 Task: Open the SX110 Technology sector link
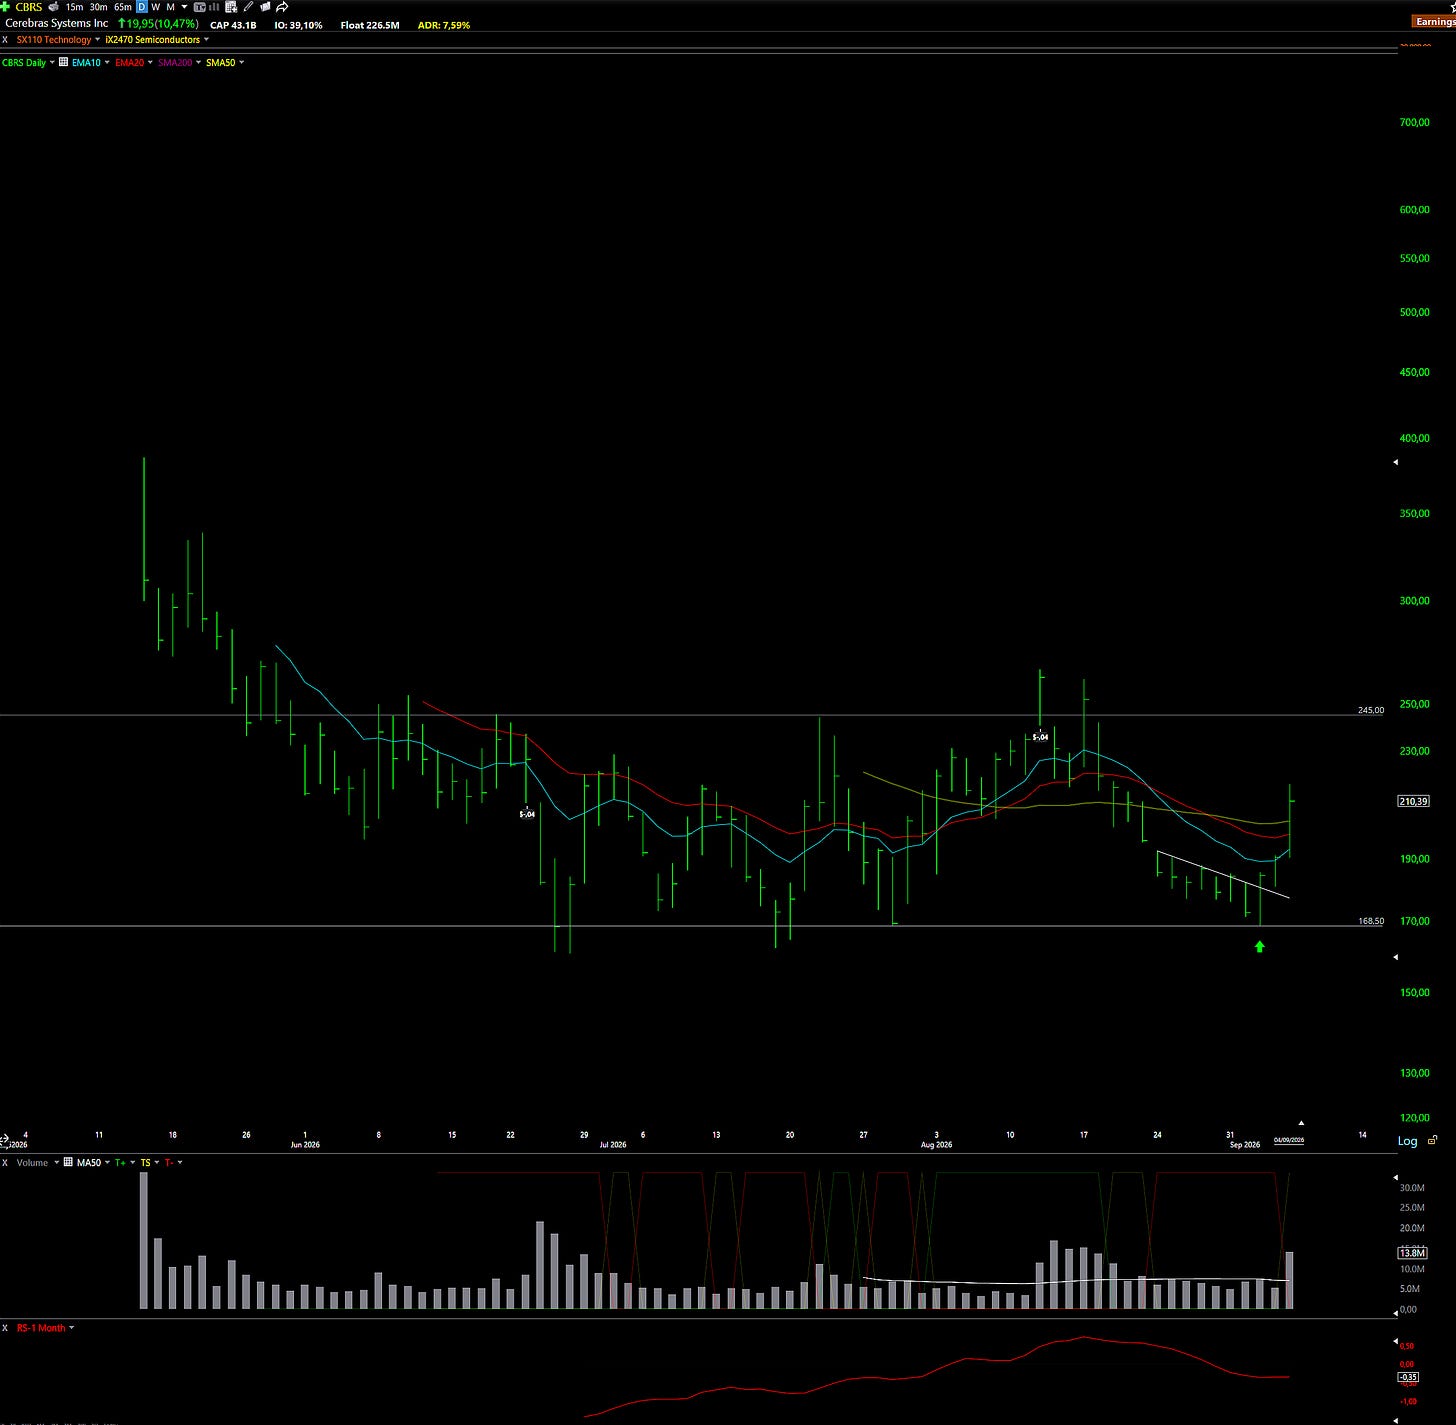pyautogui.click(x=54, y=40)
